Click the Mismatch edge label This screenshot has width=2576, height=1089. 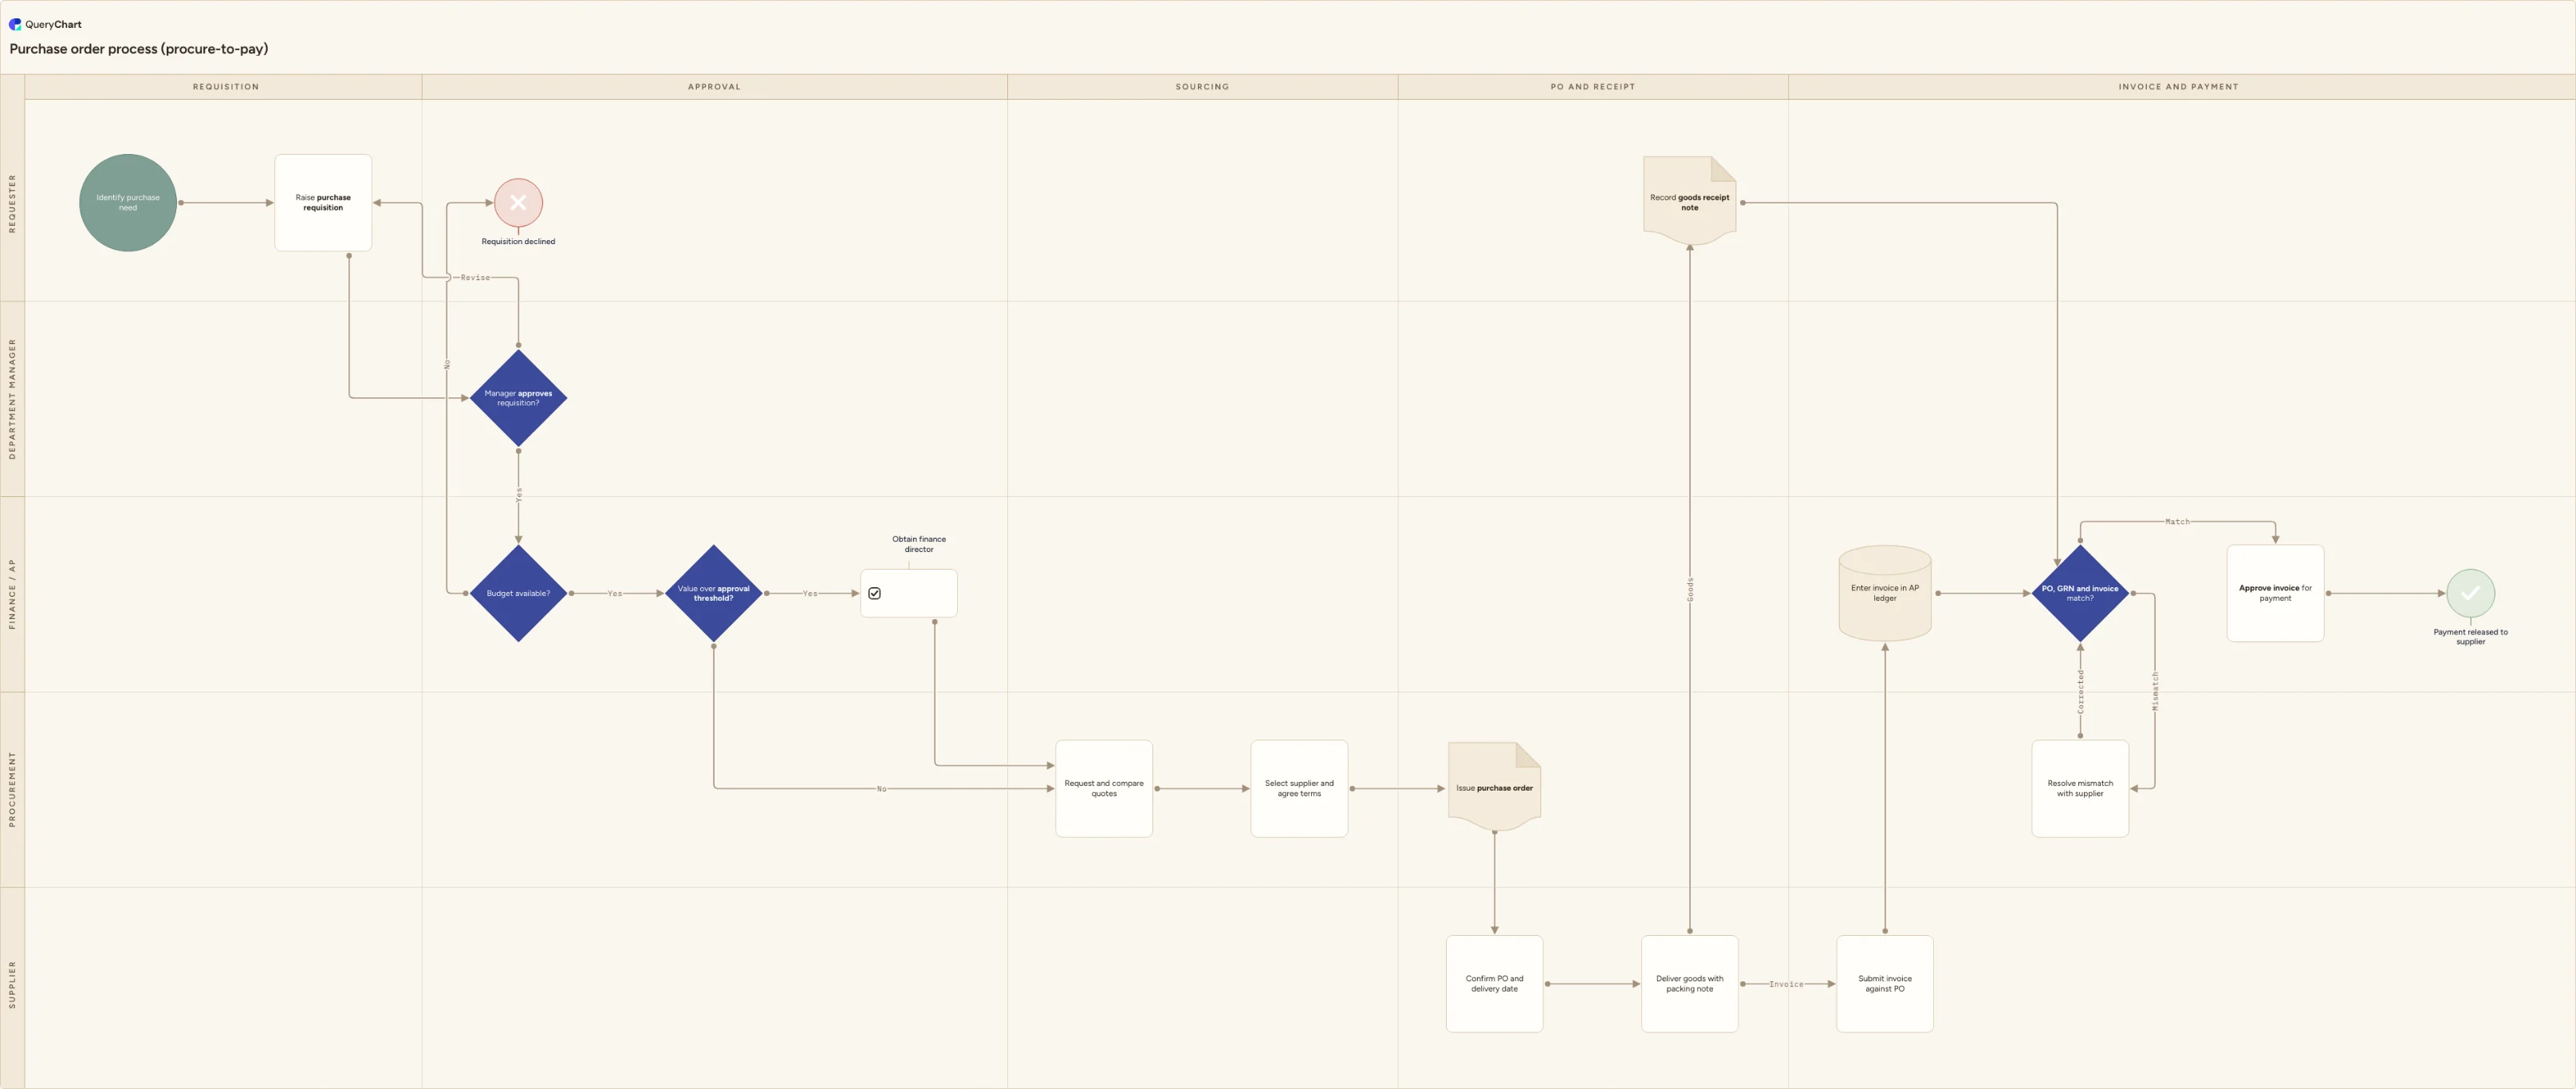click(x=2155, y=691)
